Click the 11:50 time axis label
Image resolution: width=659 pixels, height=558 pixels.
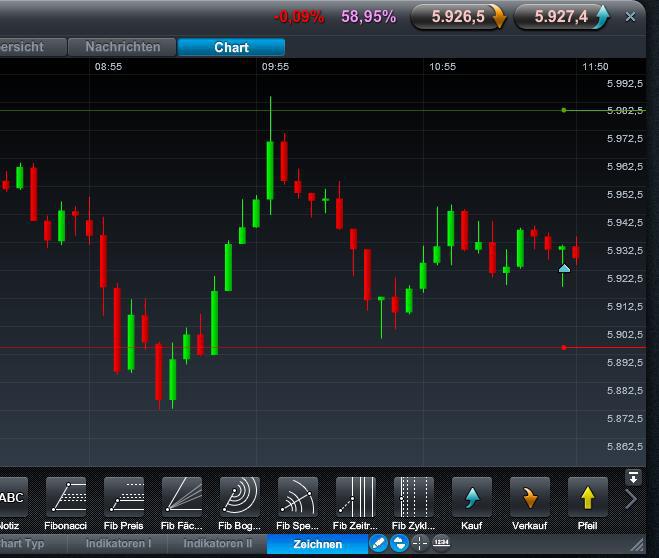595,66
